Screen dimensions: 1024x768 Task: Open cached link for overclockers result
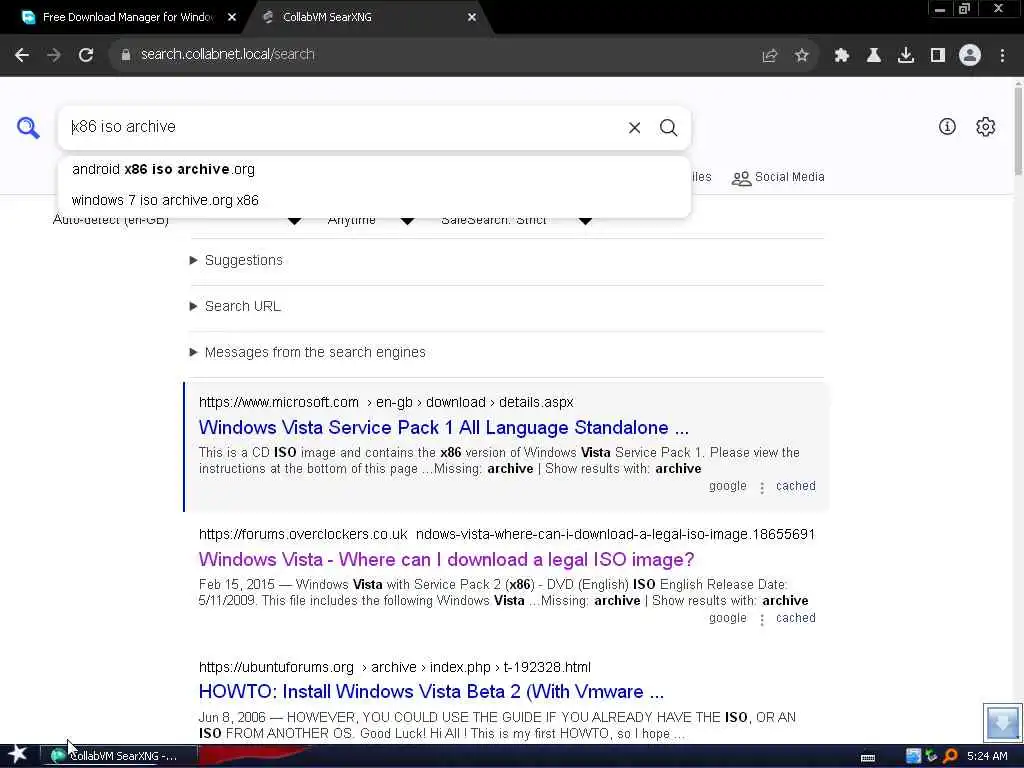click(795, 618)
